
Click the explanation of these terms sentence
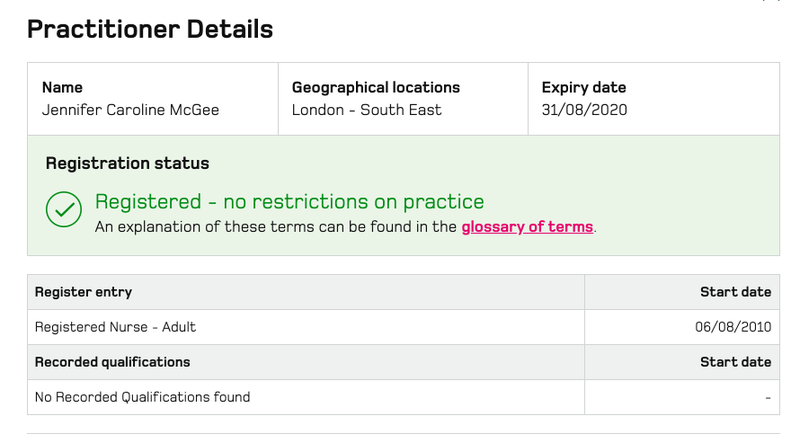click(x=345, y=227)
